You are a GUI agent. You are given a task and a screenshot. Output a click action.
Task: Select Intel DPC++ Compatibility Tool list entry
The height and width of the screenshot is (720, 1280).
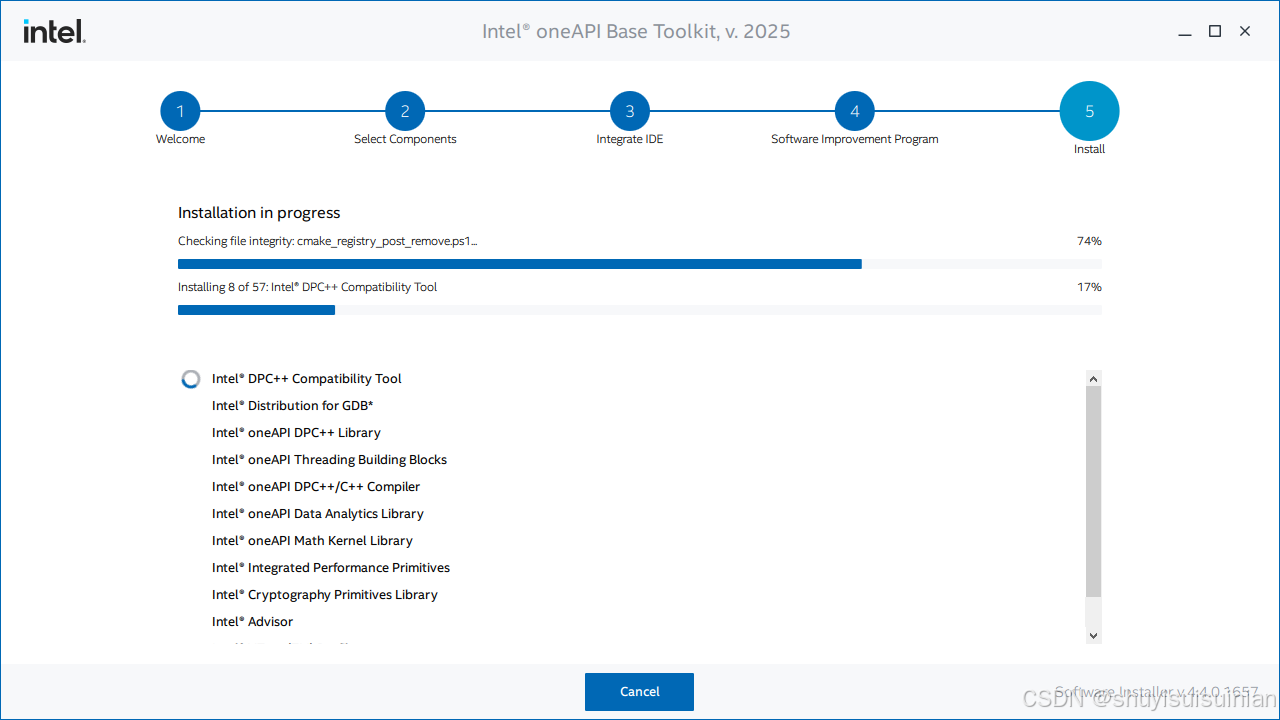pyautogui.click(x=307, y=379)
